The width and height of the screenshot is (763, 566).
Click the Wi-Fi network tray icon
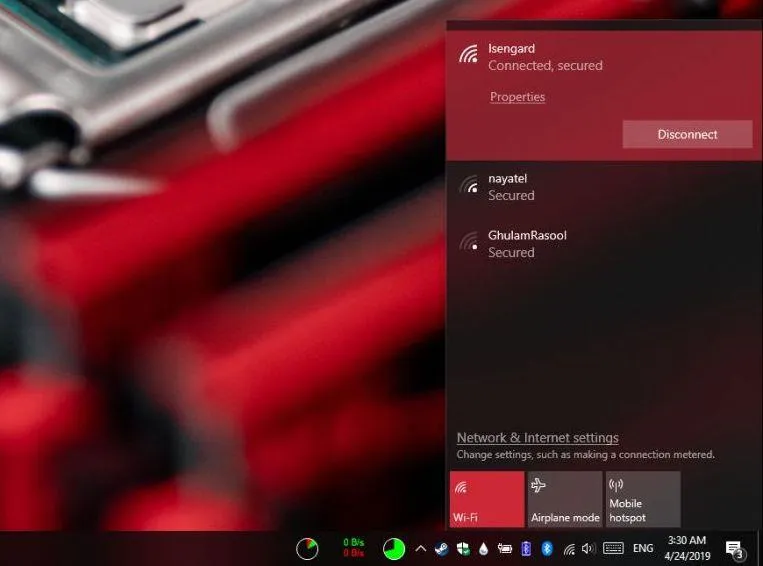point(569,548)
